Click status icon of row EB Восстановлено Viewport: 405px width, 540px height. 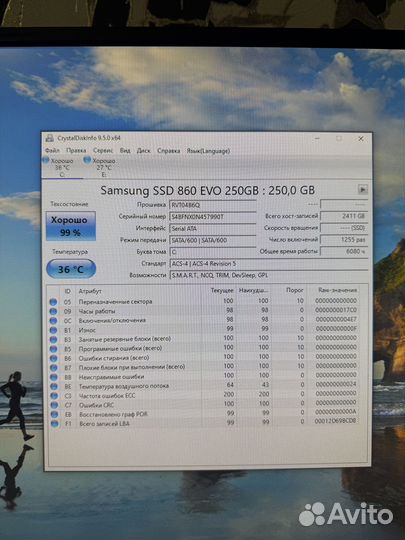54,414
